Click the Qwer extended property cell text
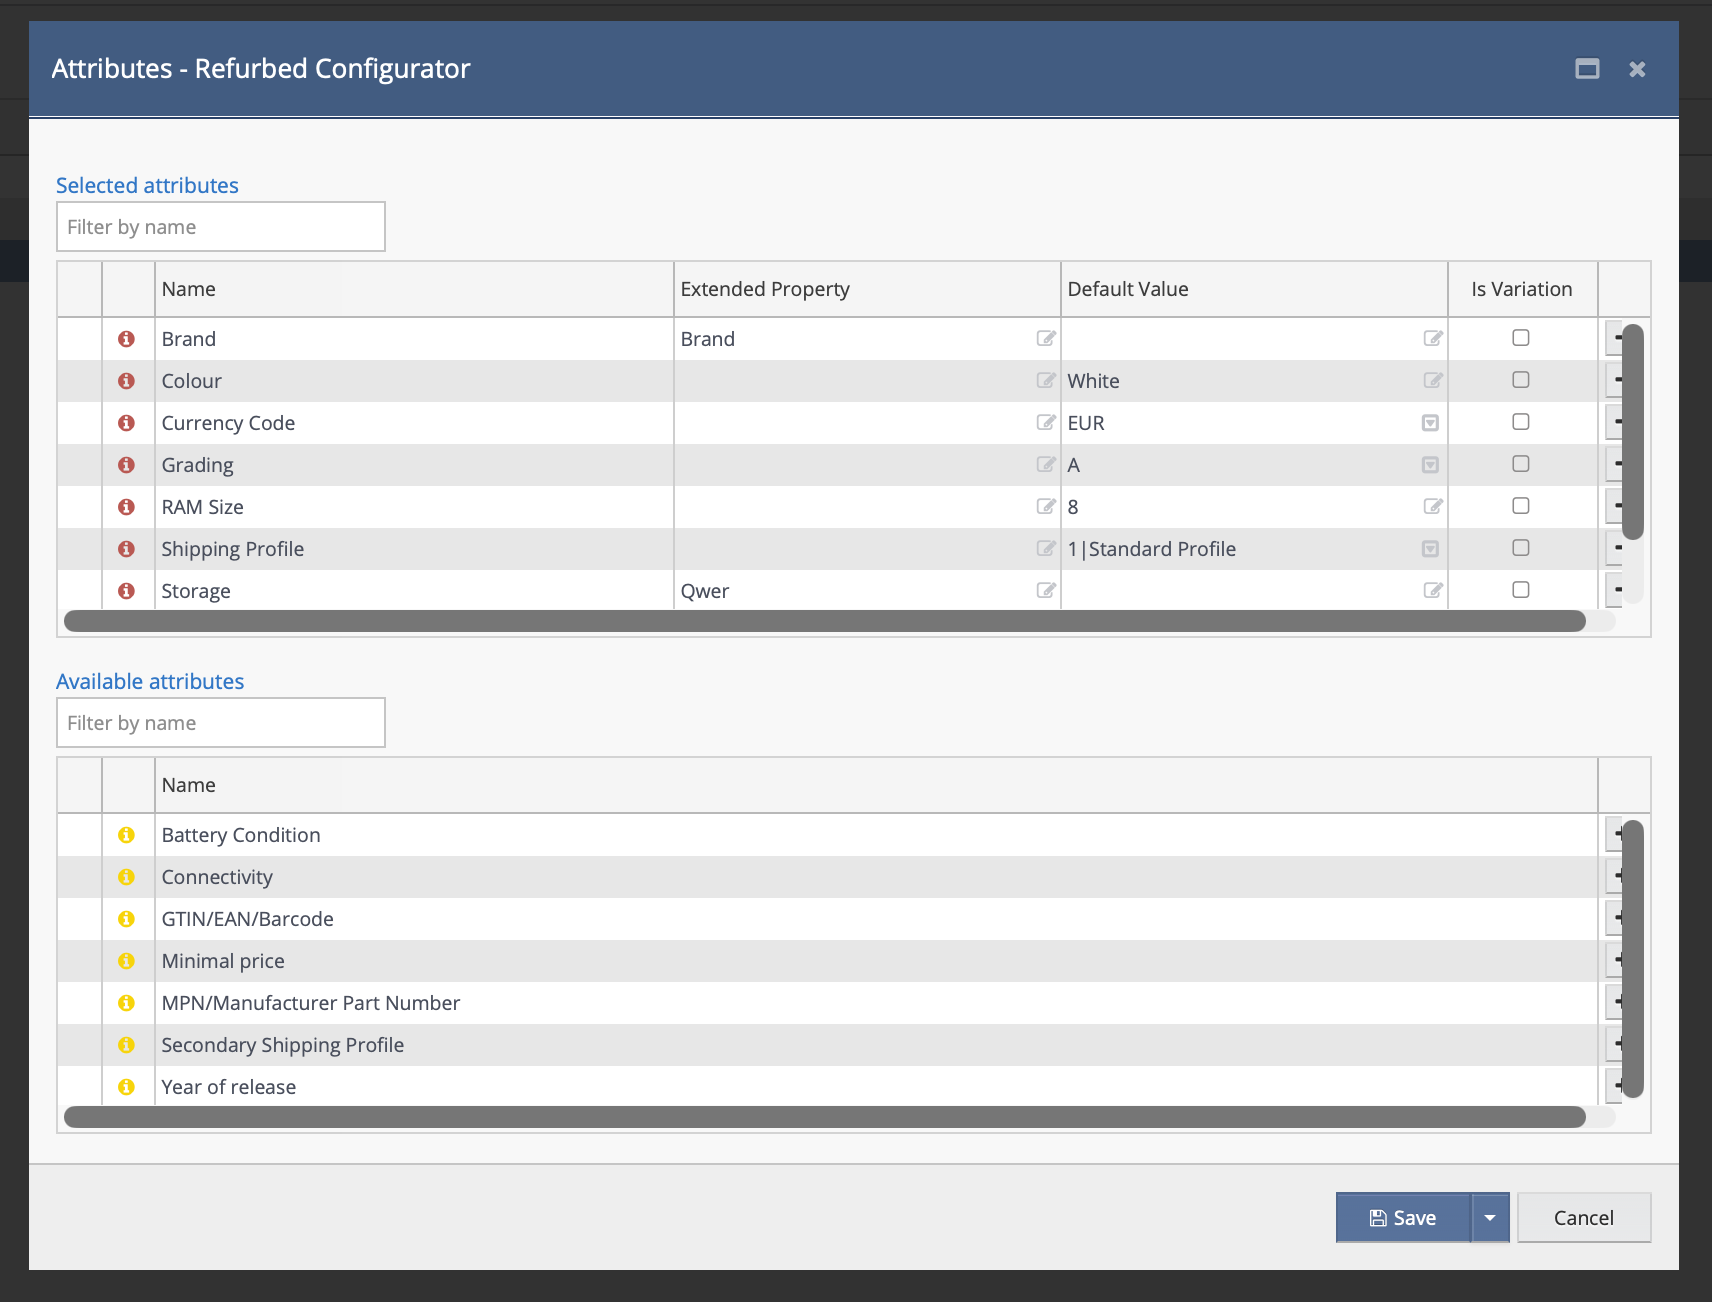 705,591
